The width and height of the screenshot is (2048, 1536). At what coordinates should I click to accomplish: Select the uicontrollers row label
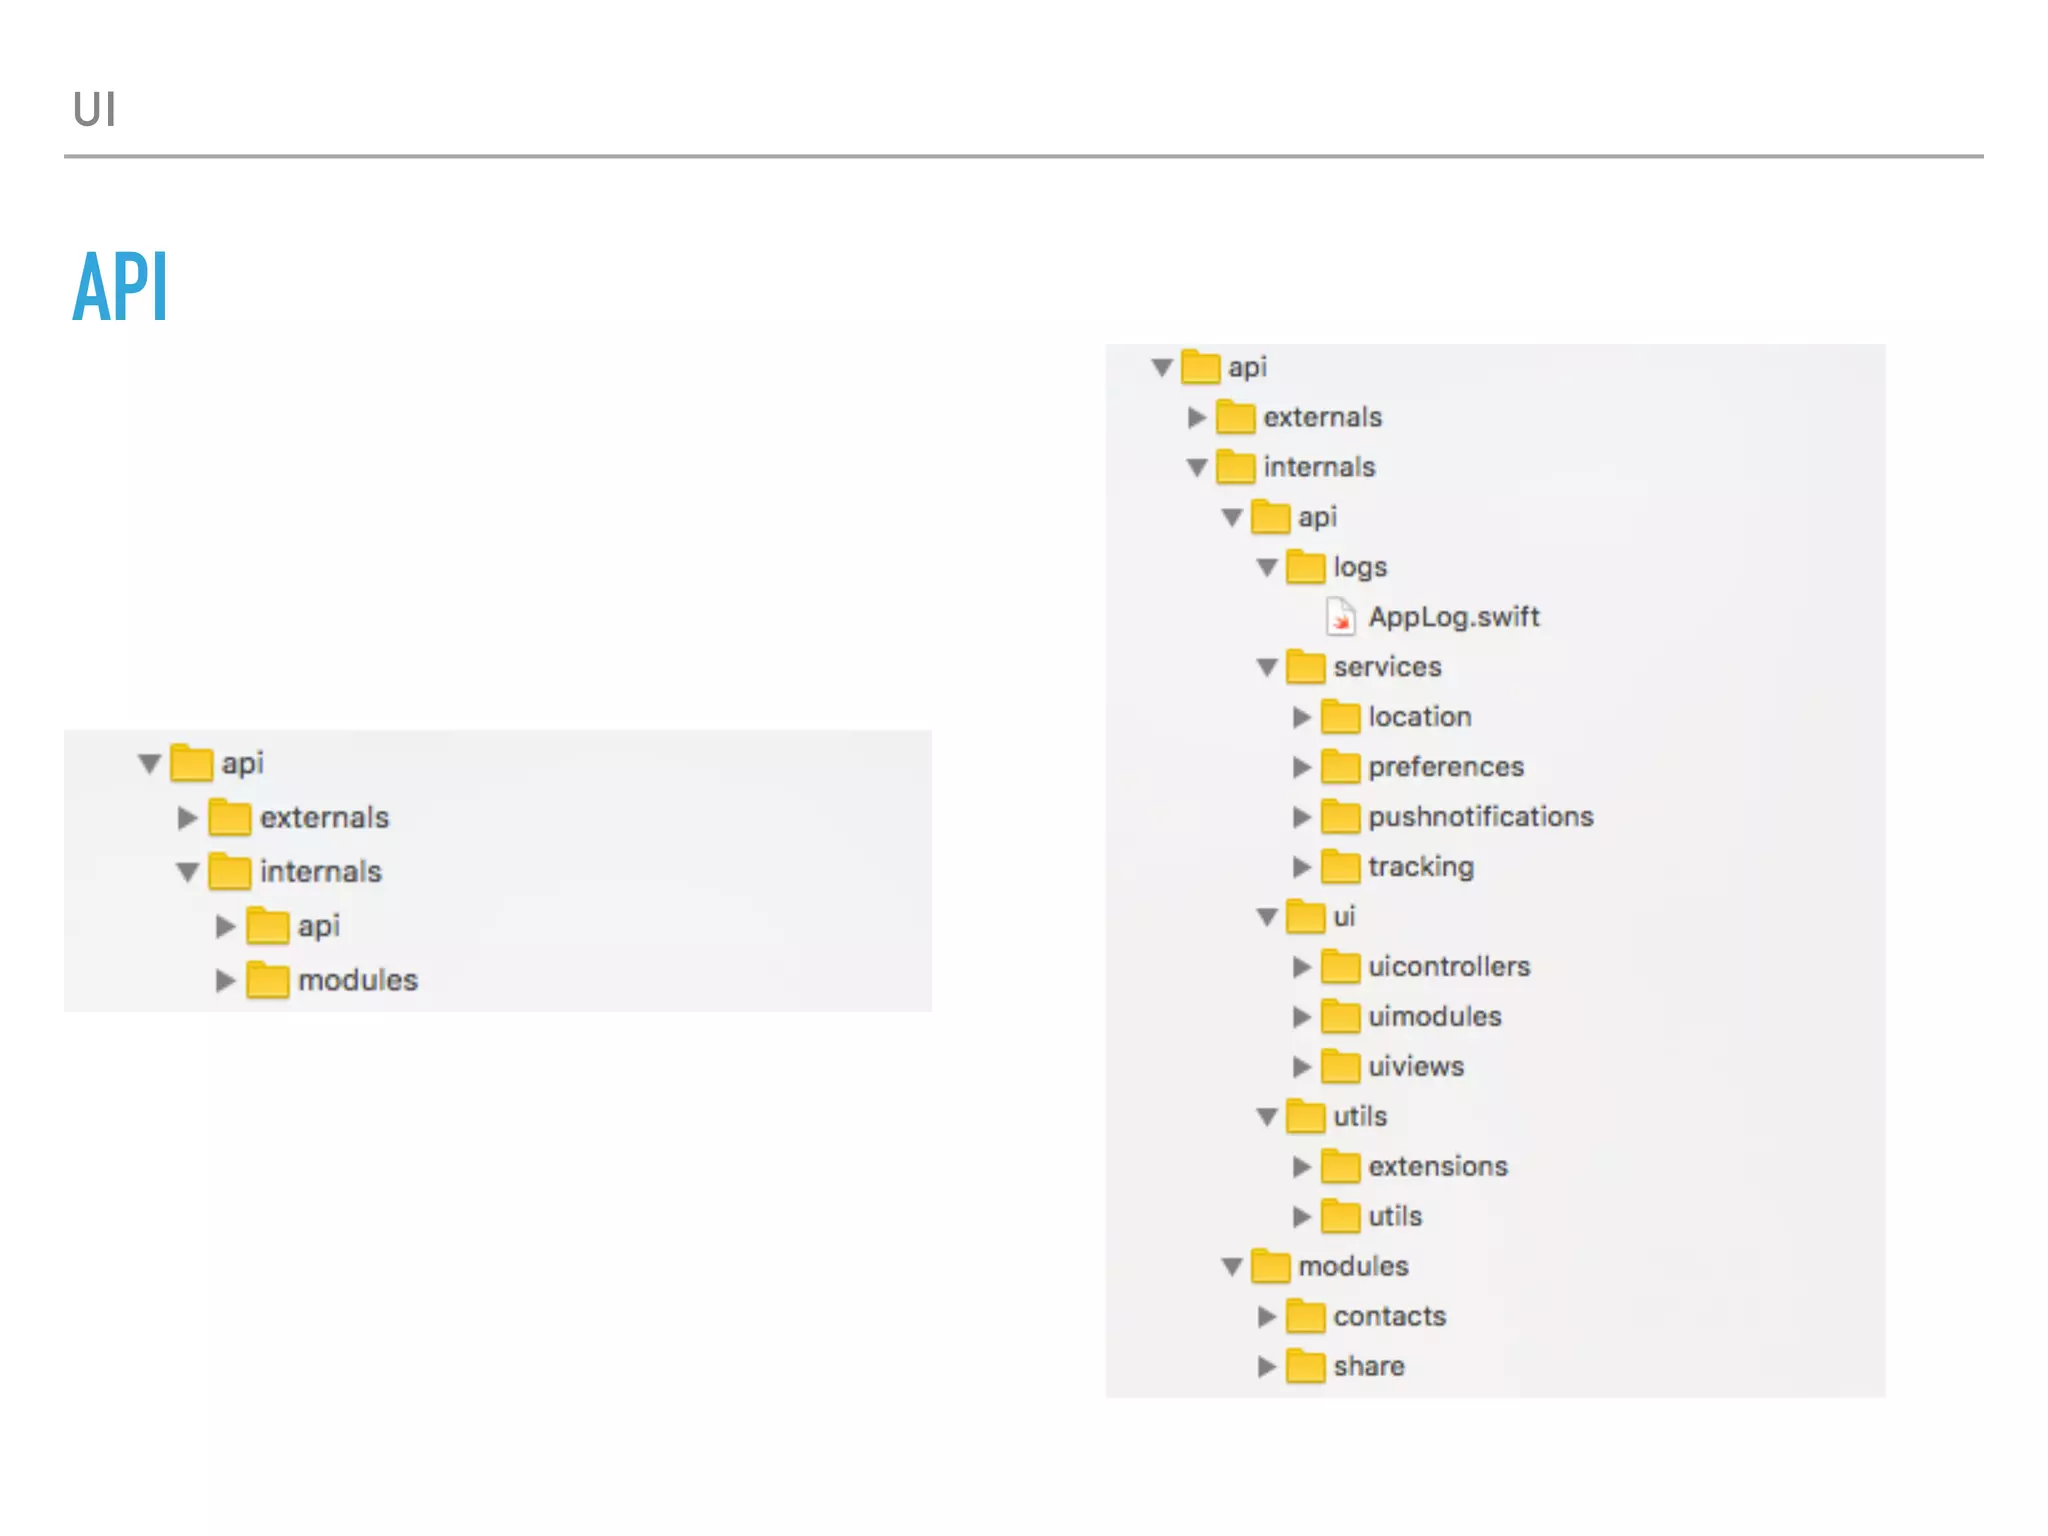(1449, 966)
